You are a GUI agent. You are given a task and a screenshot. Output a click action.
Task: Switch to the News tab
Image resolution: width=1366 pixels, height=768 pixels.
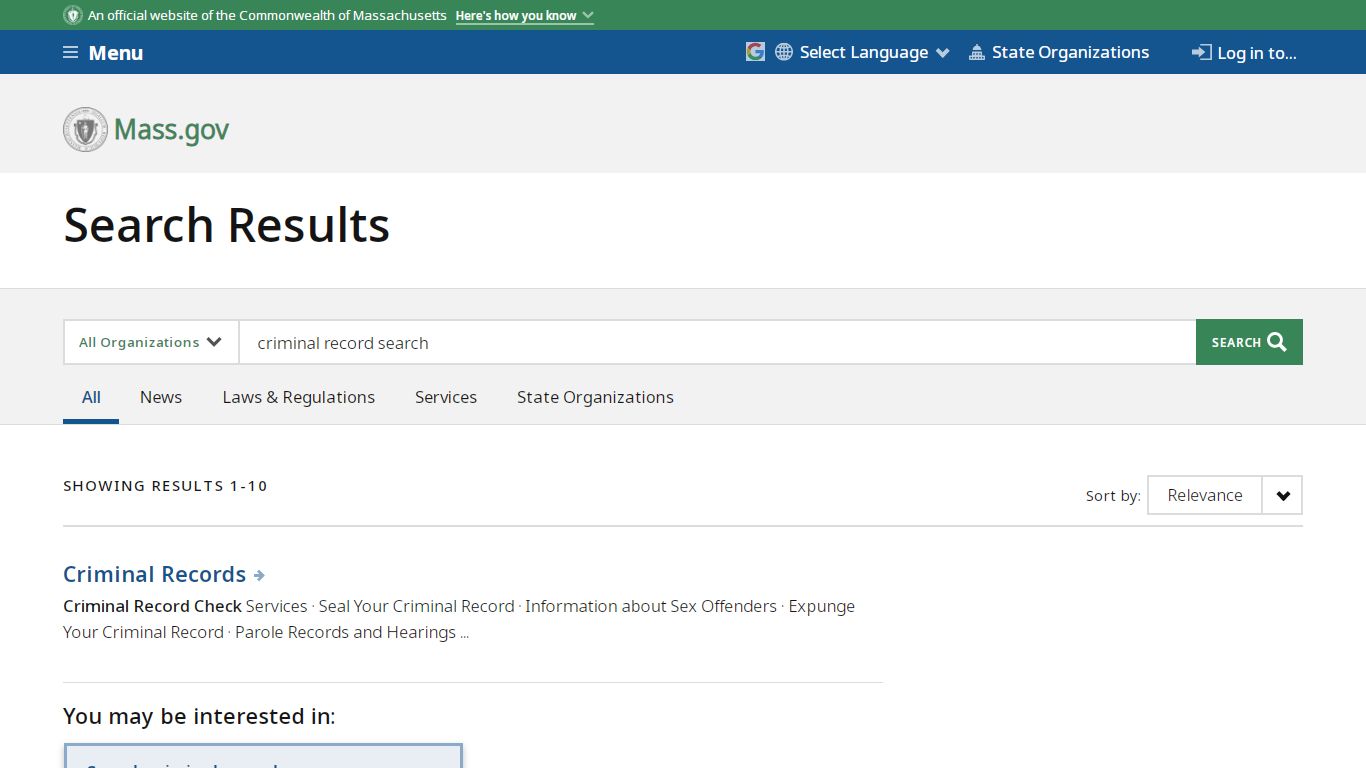pyautogui.click(x=161, y=397)
